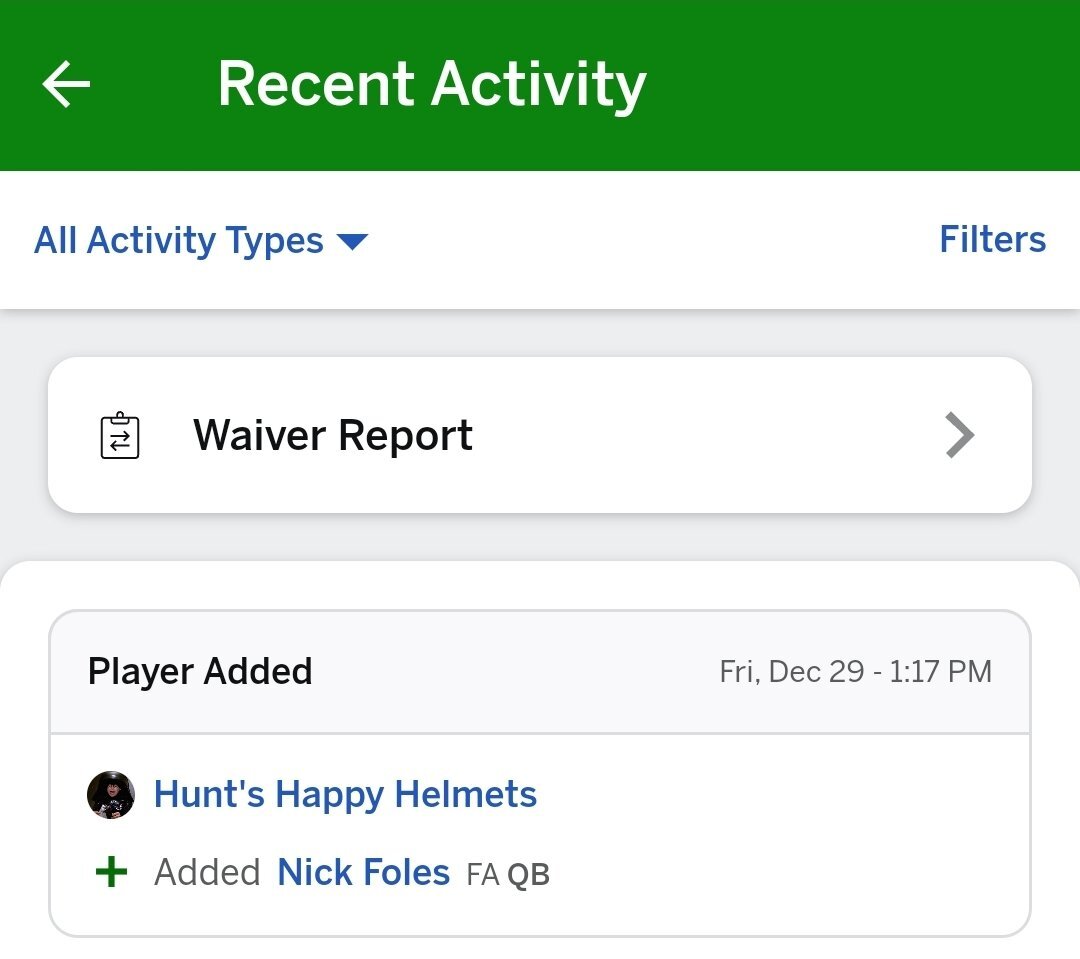Image resolution: width=1080 pixels, height=959 pixels.
Task: Click the Fri, Dec 29 timestamp
Action: [x=855, y=672]
